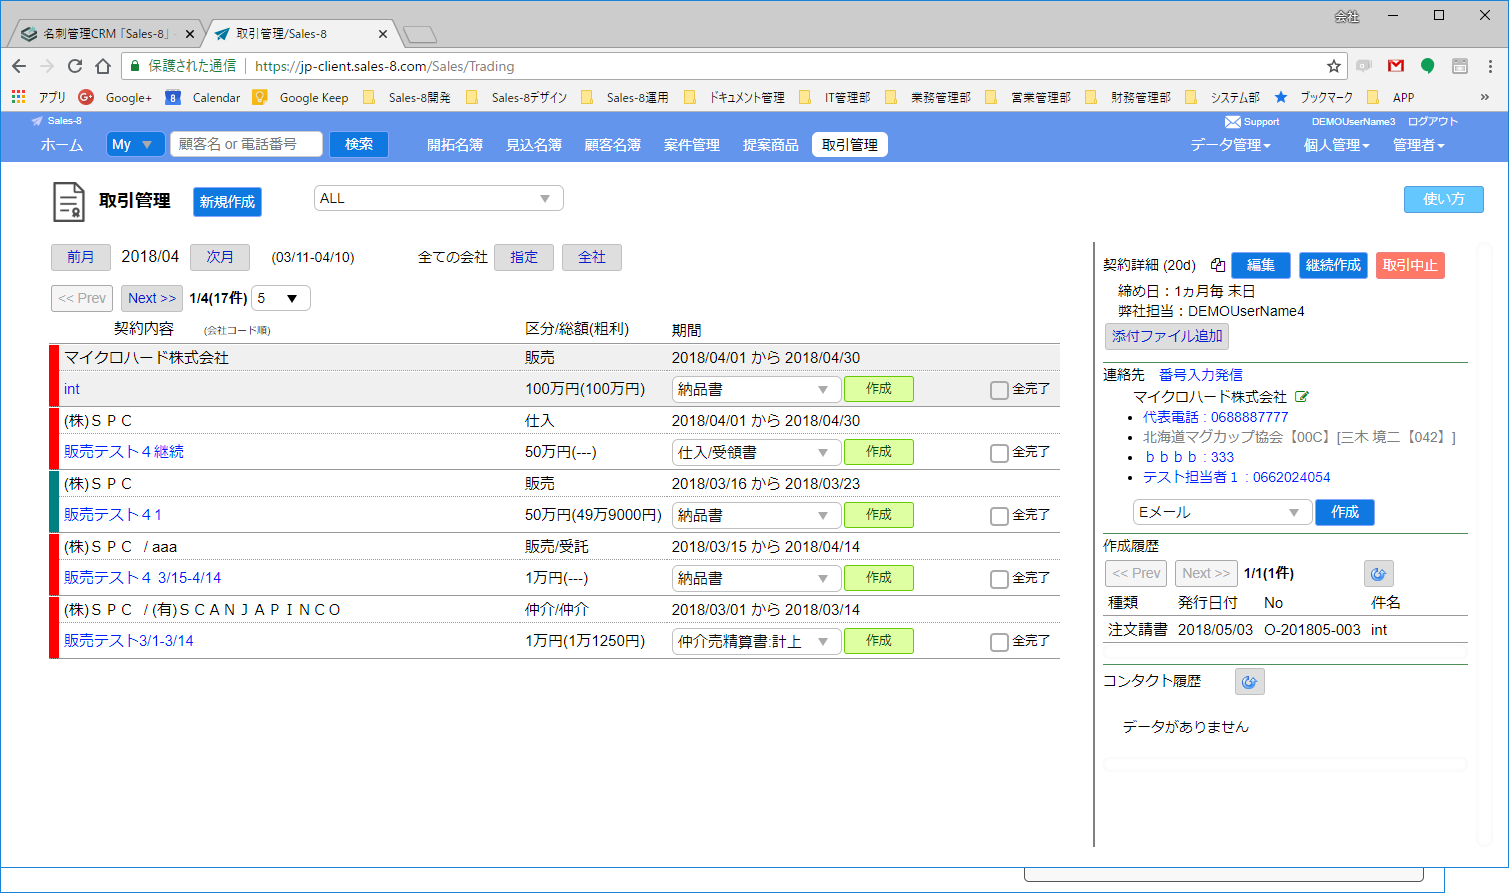Open the Apps grid bookmark icon
This screenshot has height=893, width=1509.
[x=18, y=97]
